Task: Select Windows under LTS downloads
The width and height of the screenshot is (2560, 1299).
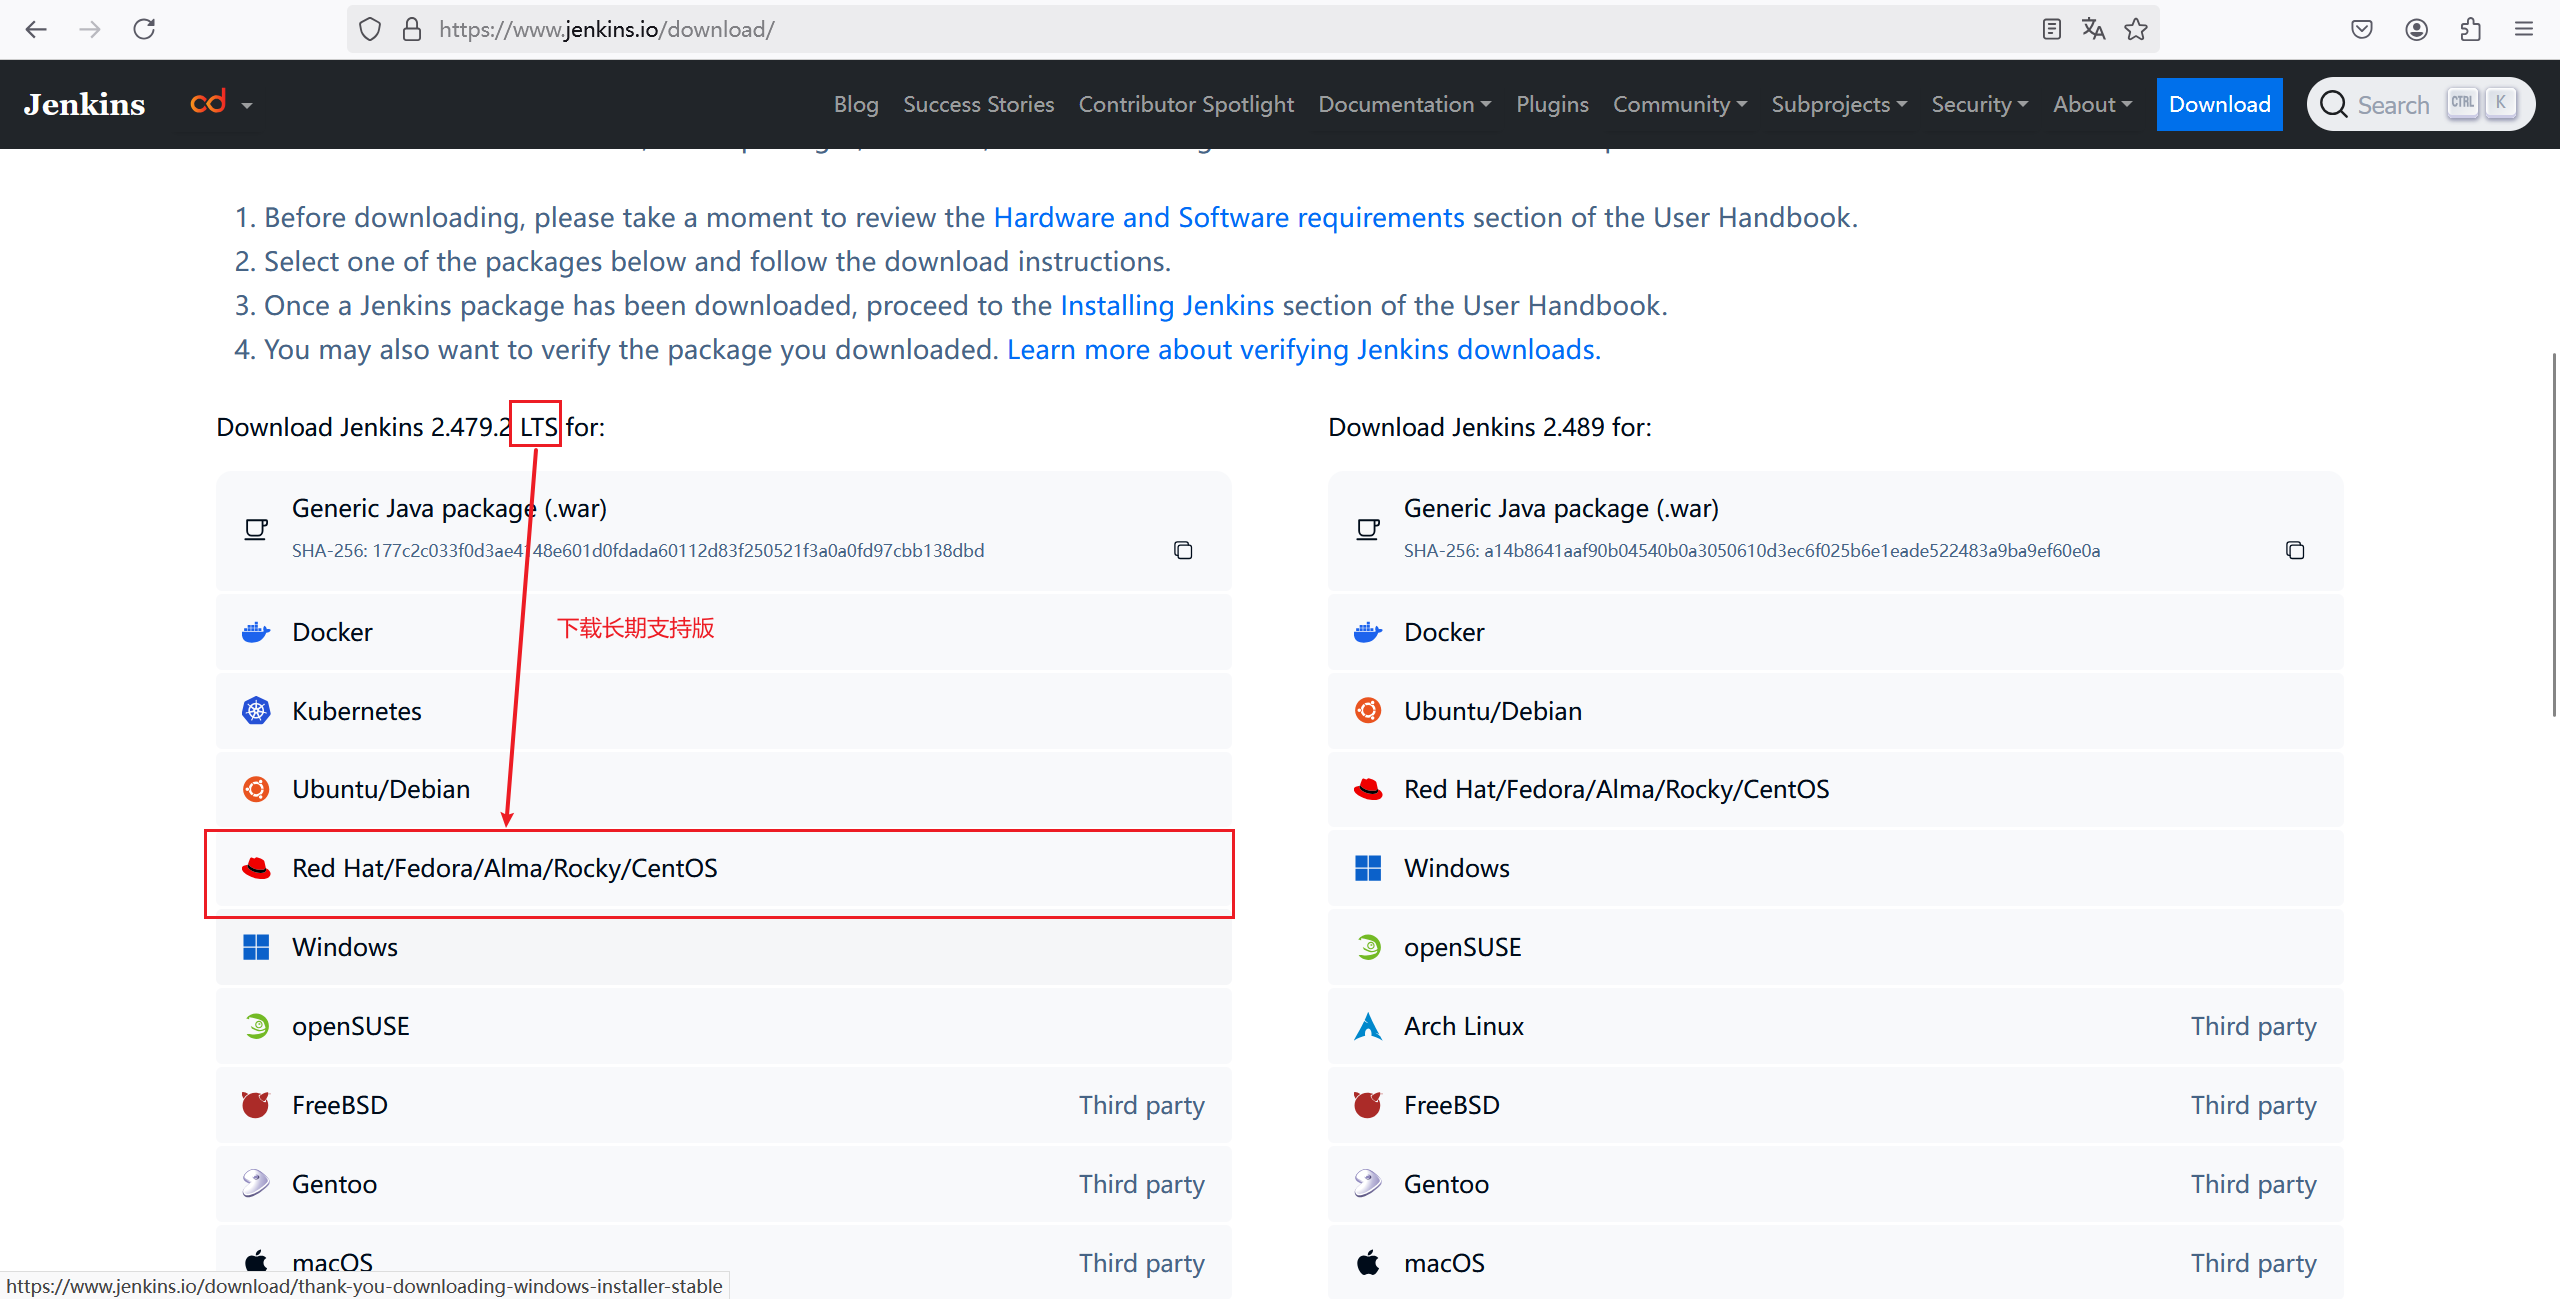Action: (x=724, y=947)
